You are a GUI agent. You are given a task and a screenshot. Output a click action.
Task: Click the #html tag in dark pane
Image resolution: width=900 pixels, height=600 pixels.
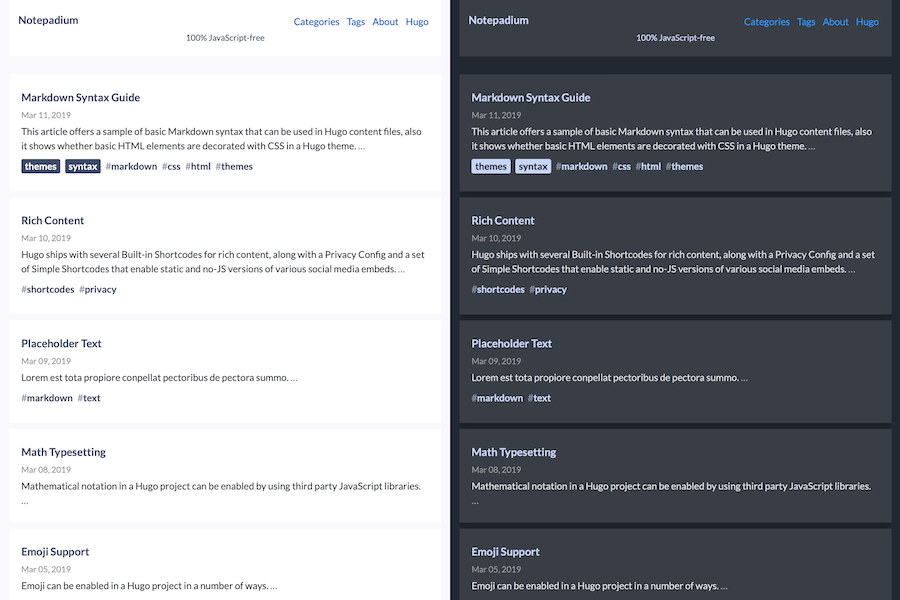click(x=648, y=167)
